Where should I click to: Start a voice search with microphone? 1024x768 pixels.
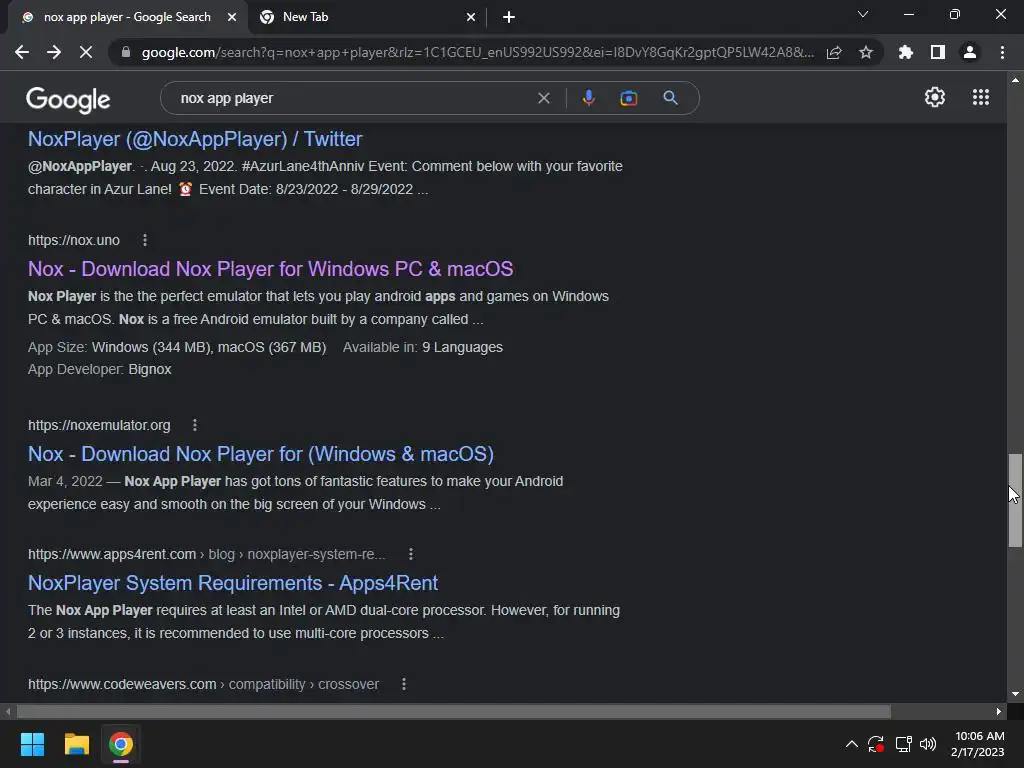click(588, 98)
